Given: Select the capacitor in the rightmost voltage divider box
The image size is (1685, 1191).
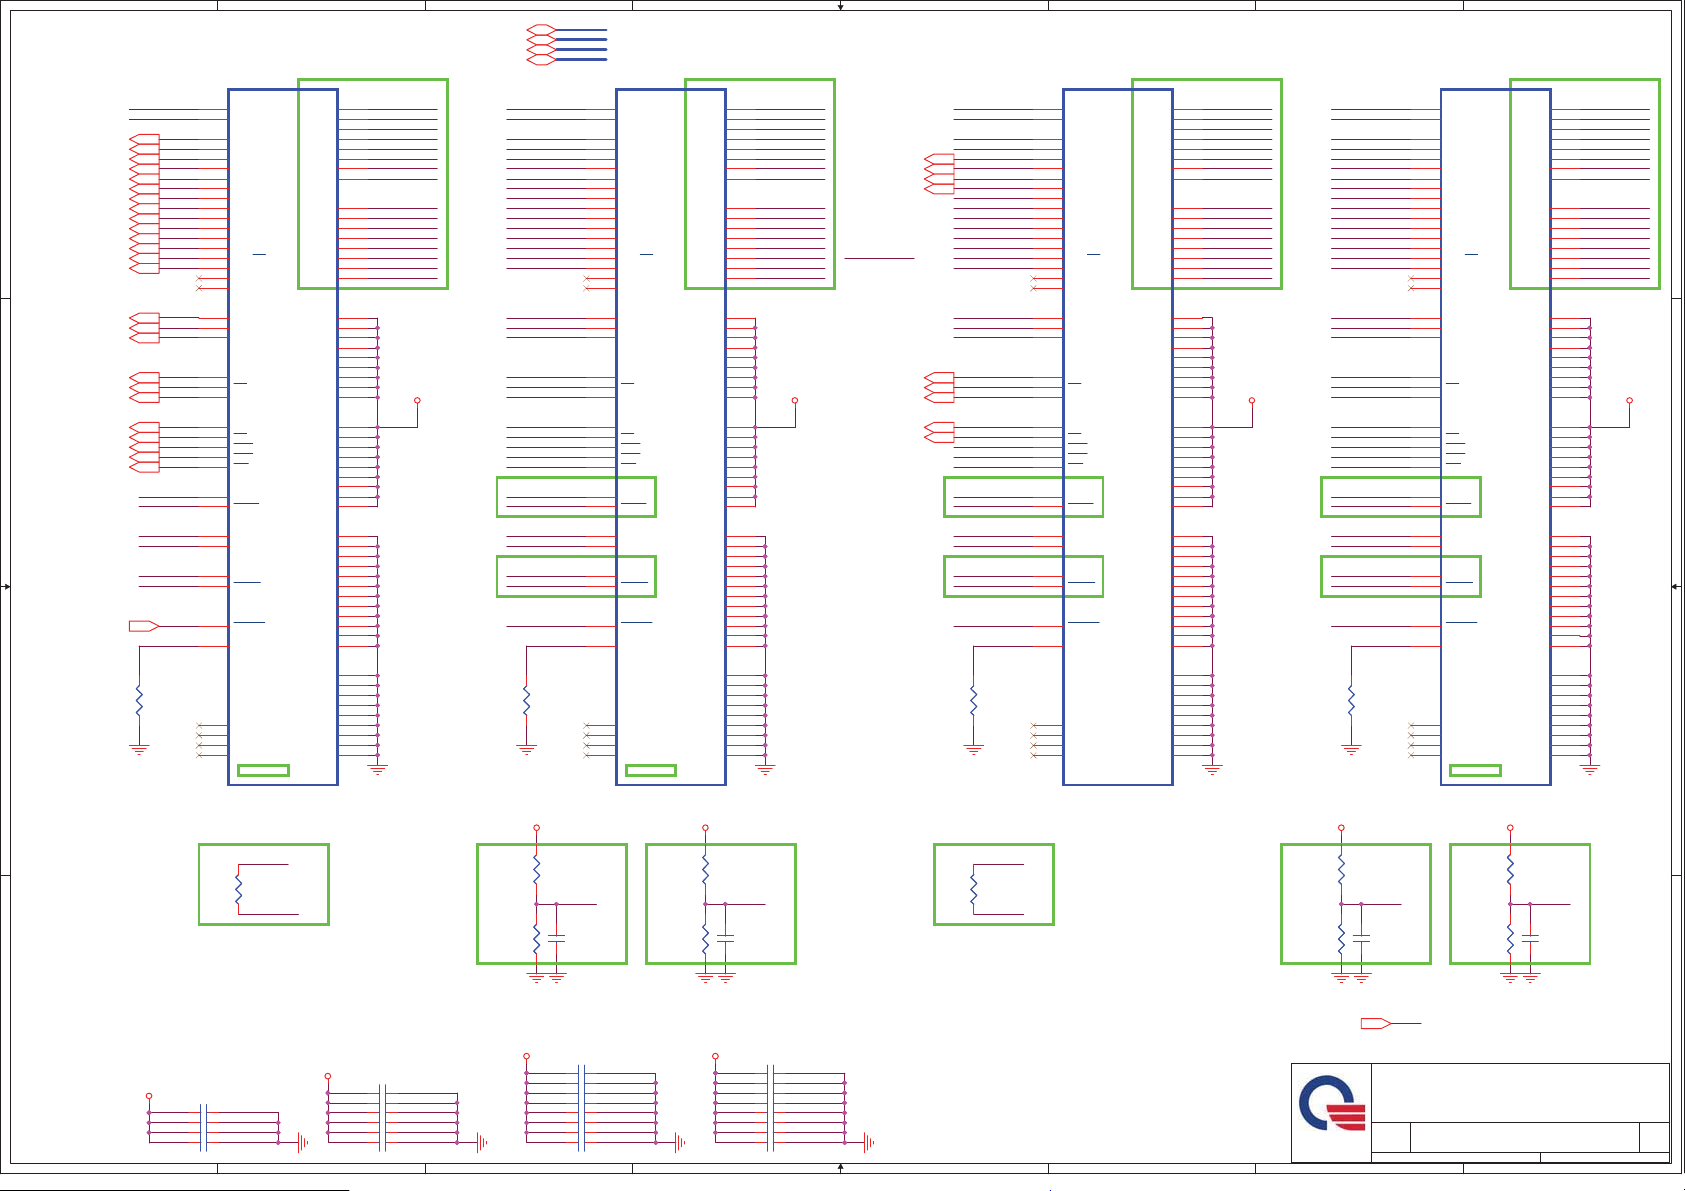Looking at the screenshot, I should 1530,938.
